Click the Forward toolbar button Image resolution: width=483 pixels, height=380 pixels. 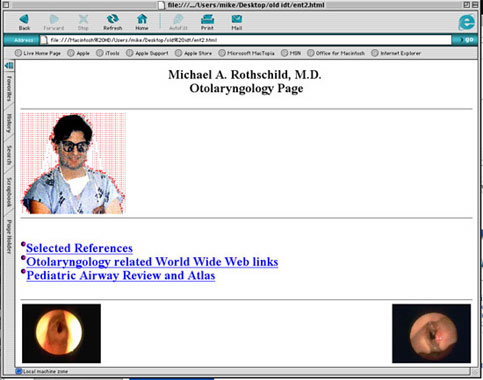pyautogui.click(x=54, y=22)
